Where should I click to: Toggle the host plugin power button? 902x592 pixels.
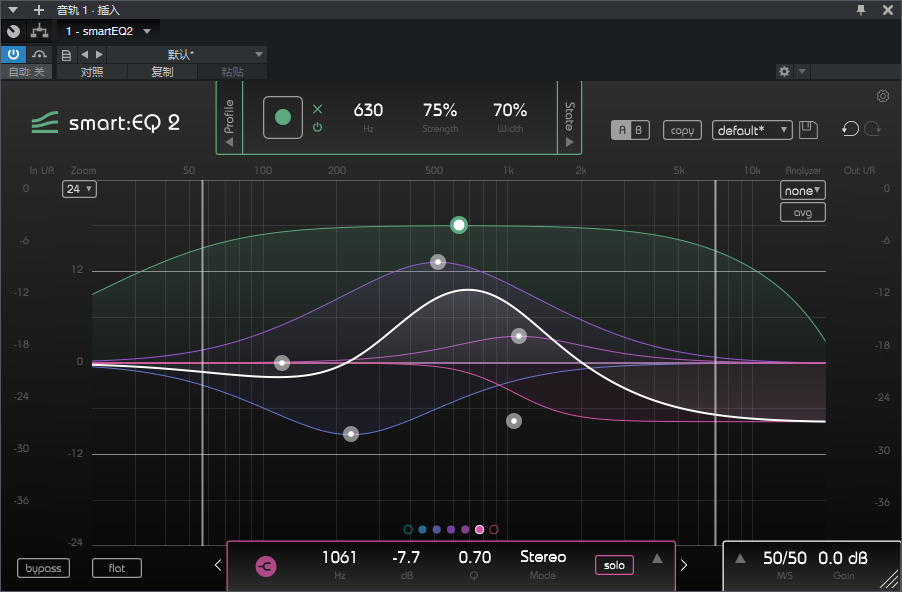(x=13, y=55)
